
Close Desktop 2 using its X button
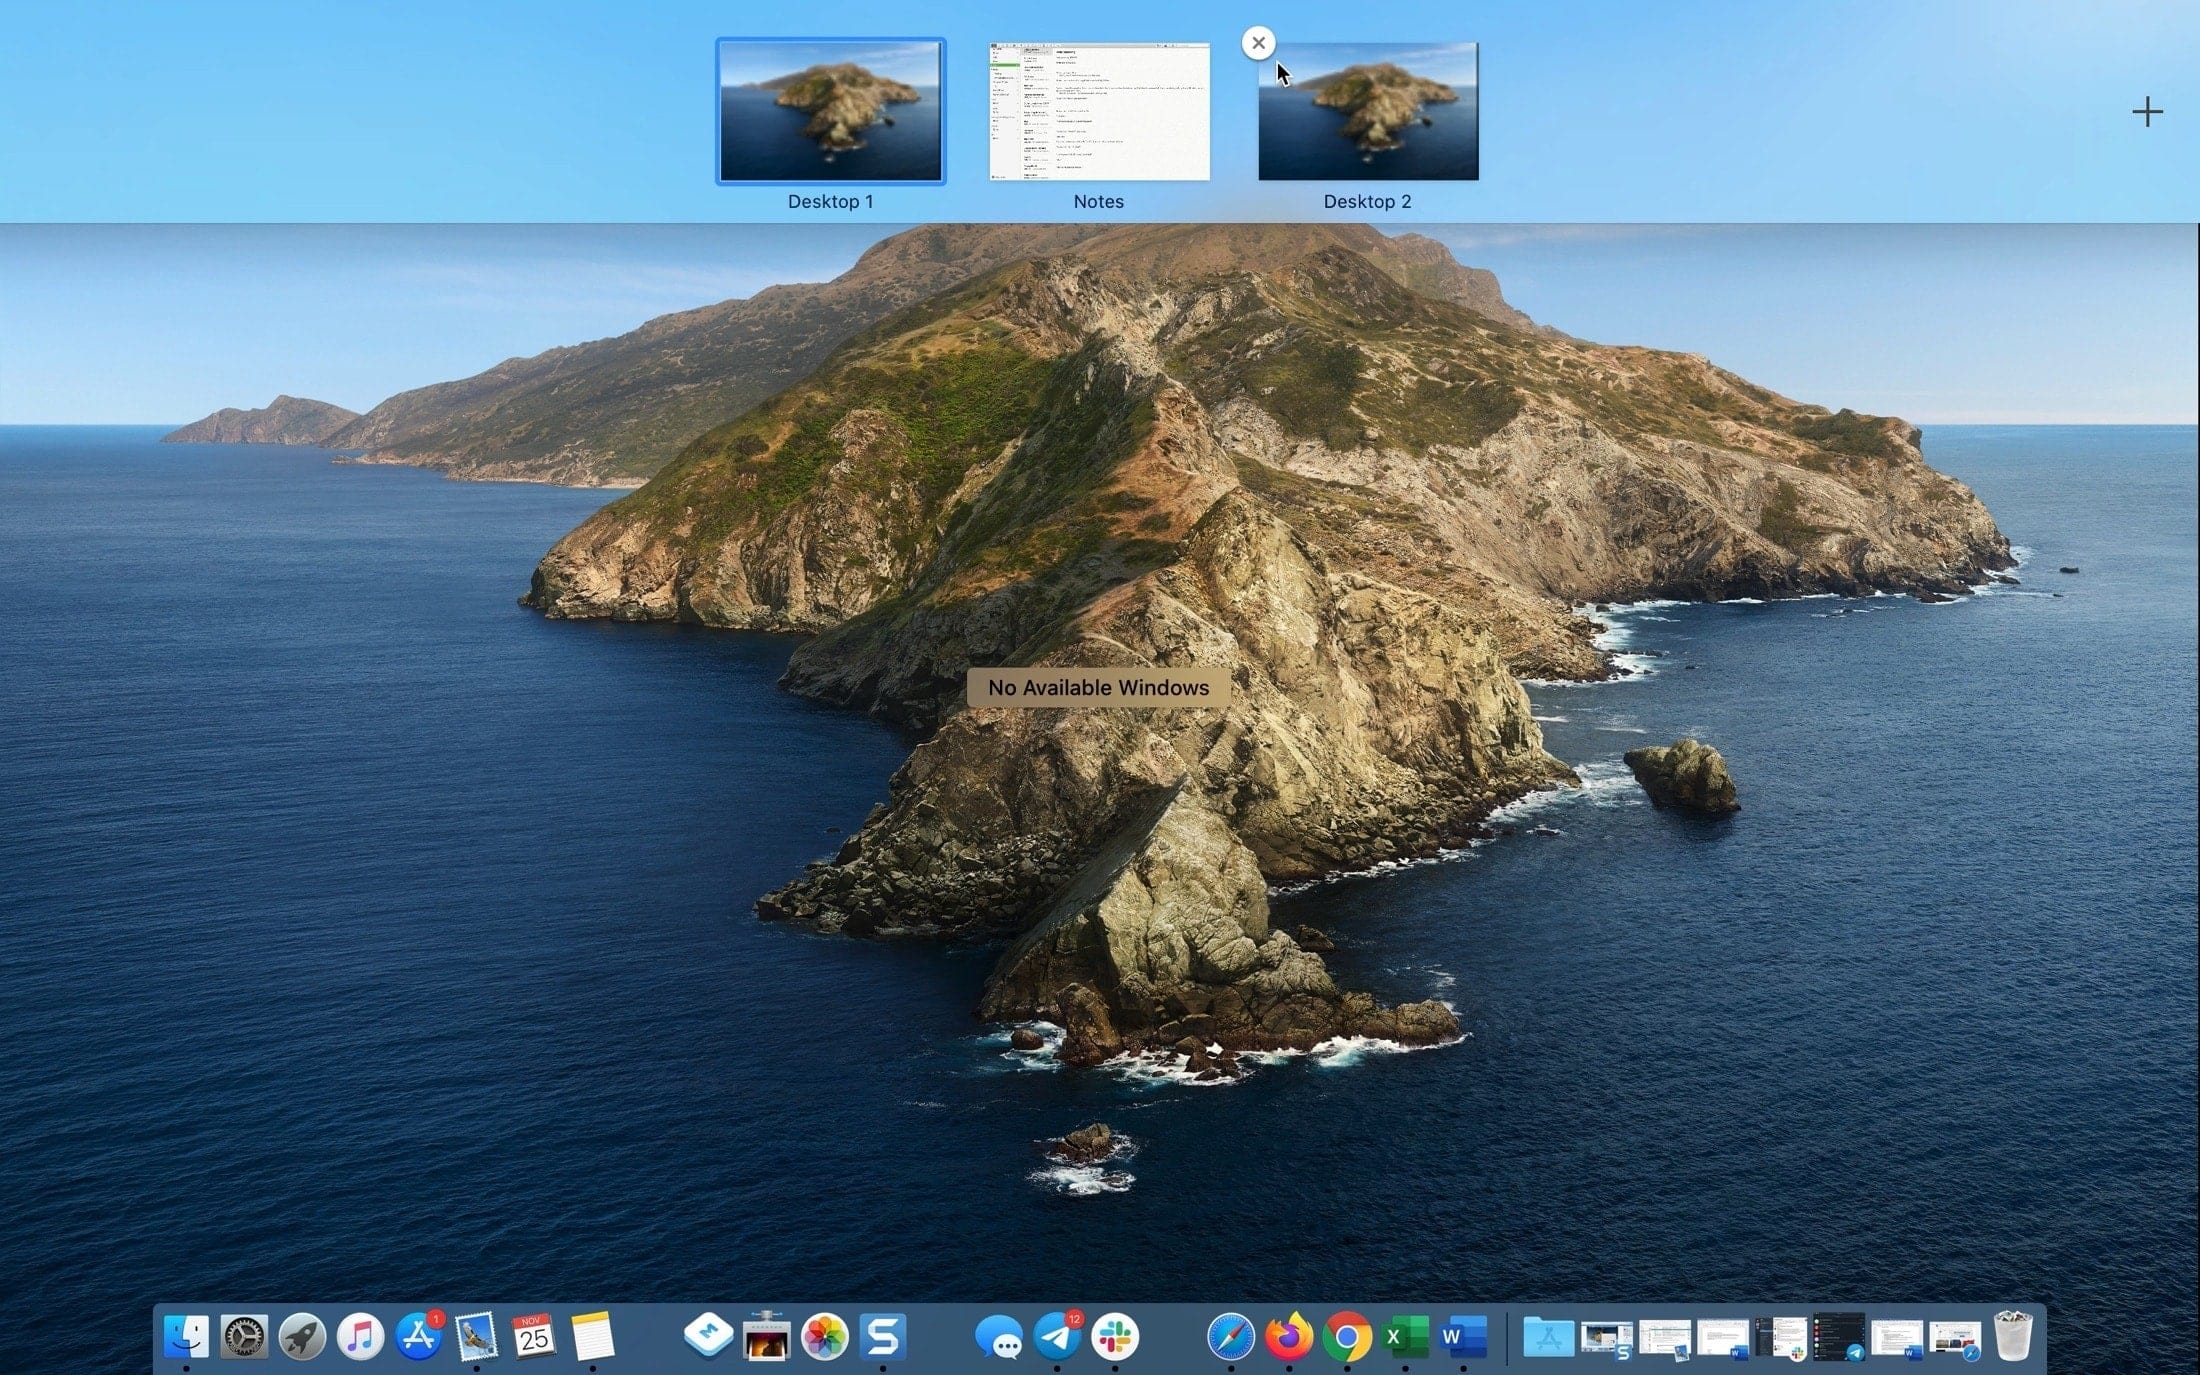pos(1258,43)
